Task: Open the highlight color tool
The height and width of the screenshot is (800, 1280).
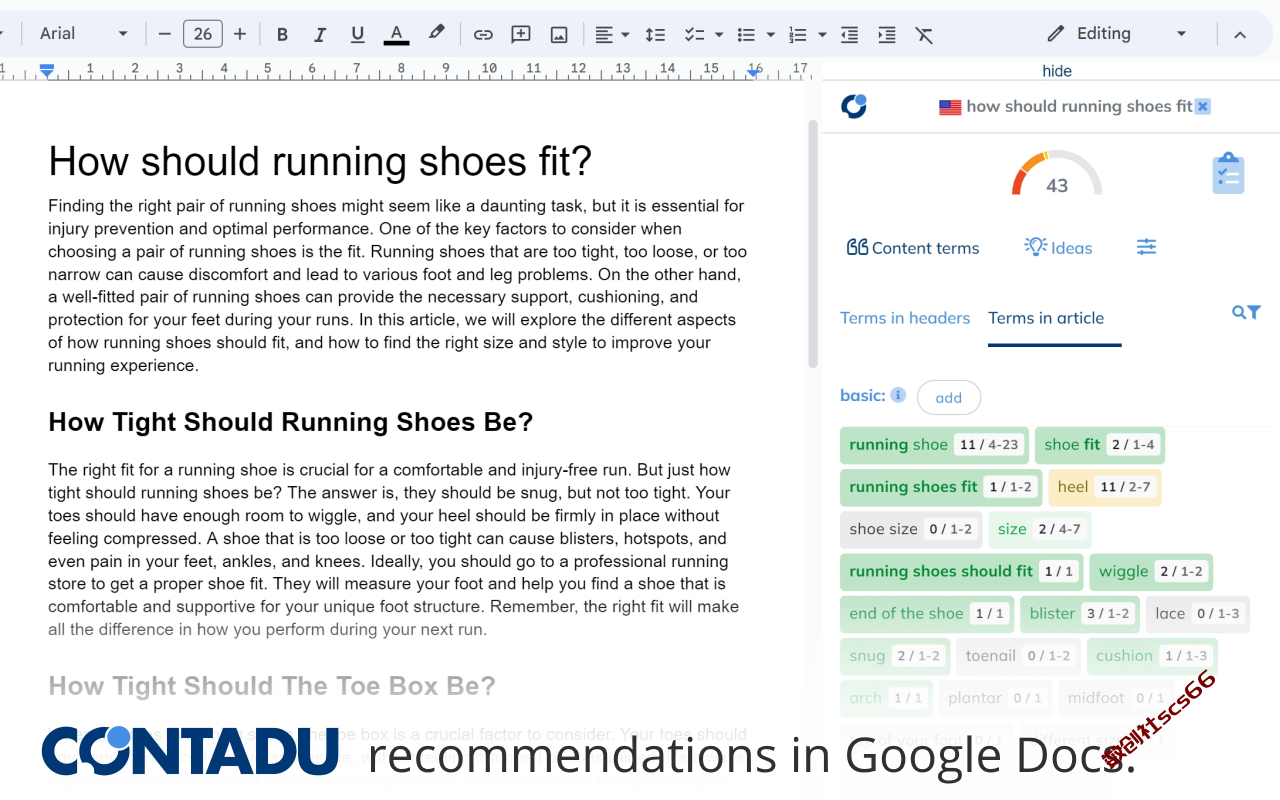Action: (436, 35)
